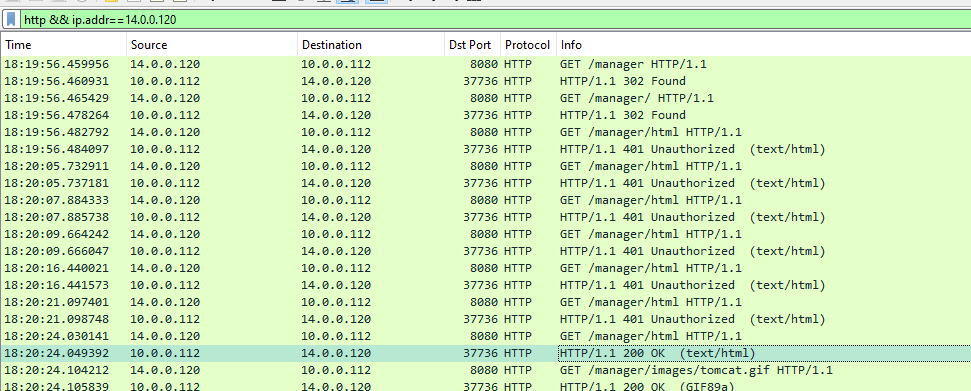Click the 'GET /manager HTTP/1.1' info cell
The width and height of the screenshot is (971, 391).
pos(633,64)
